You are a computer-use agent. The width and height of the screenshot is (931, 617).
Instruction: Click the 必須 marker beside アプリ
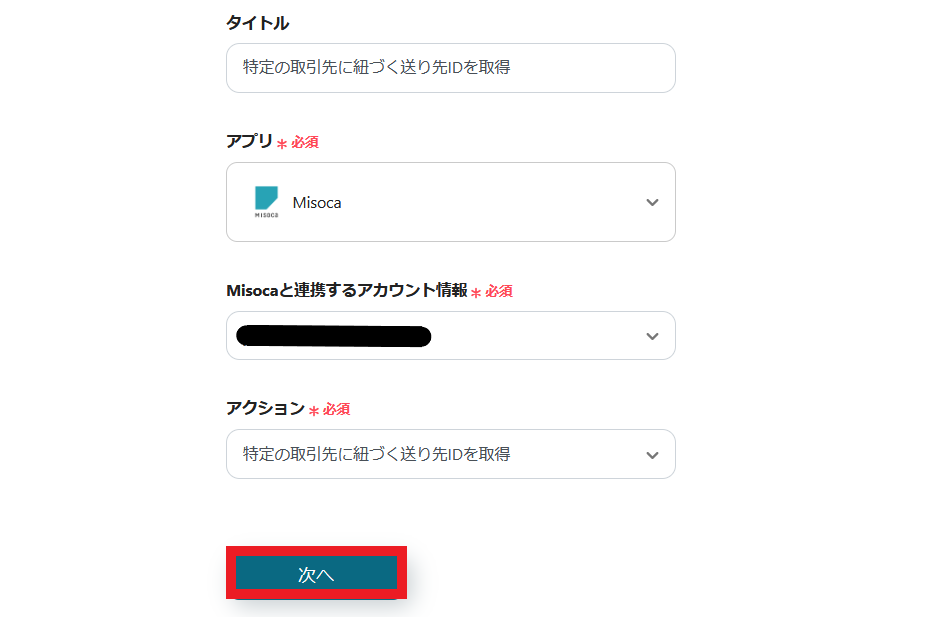point(305,143)
